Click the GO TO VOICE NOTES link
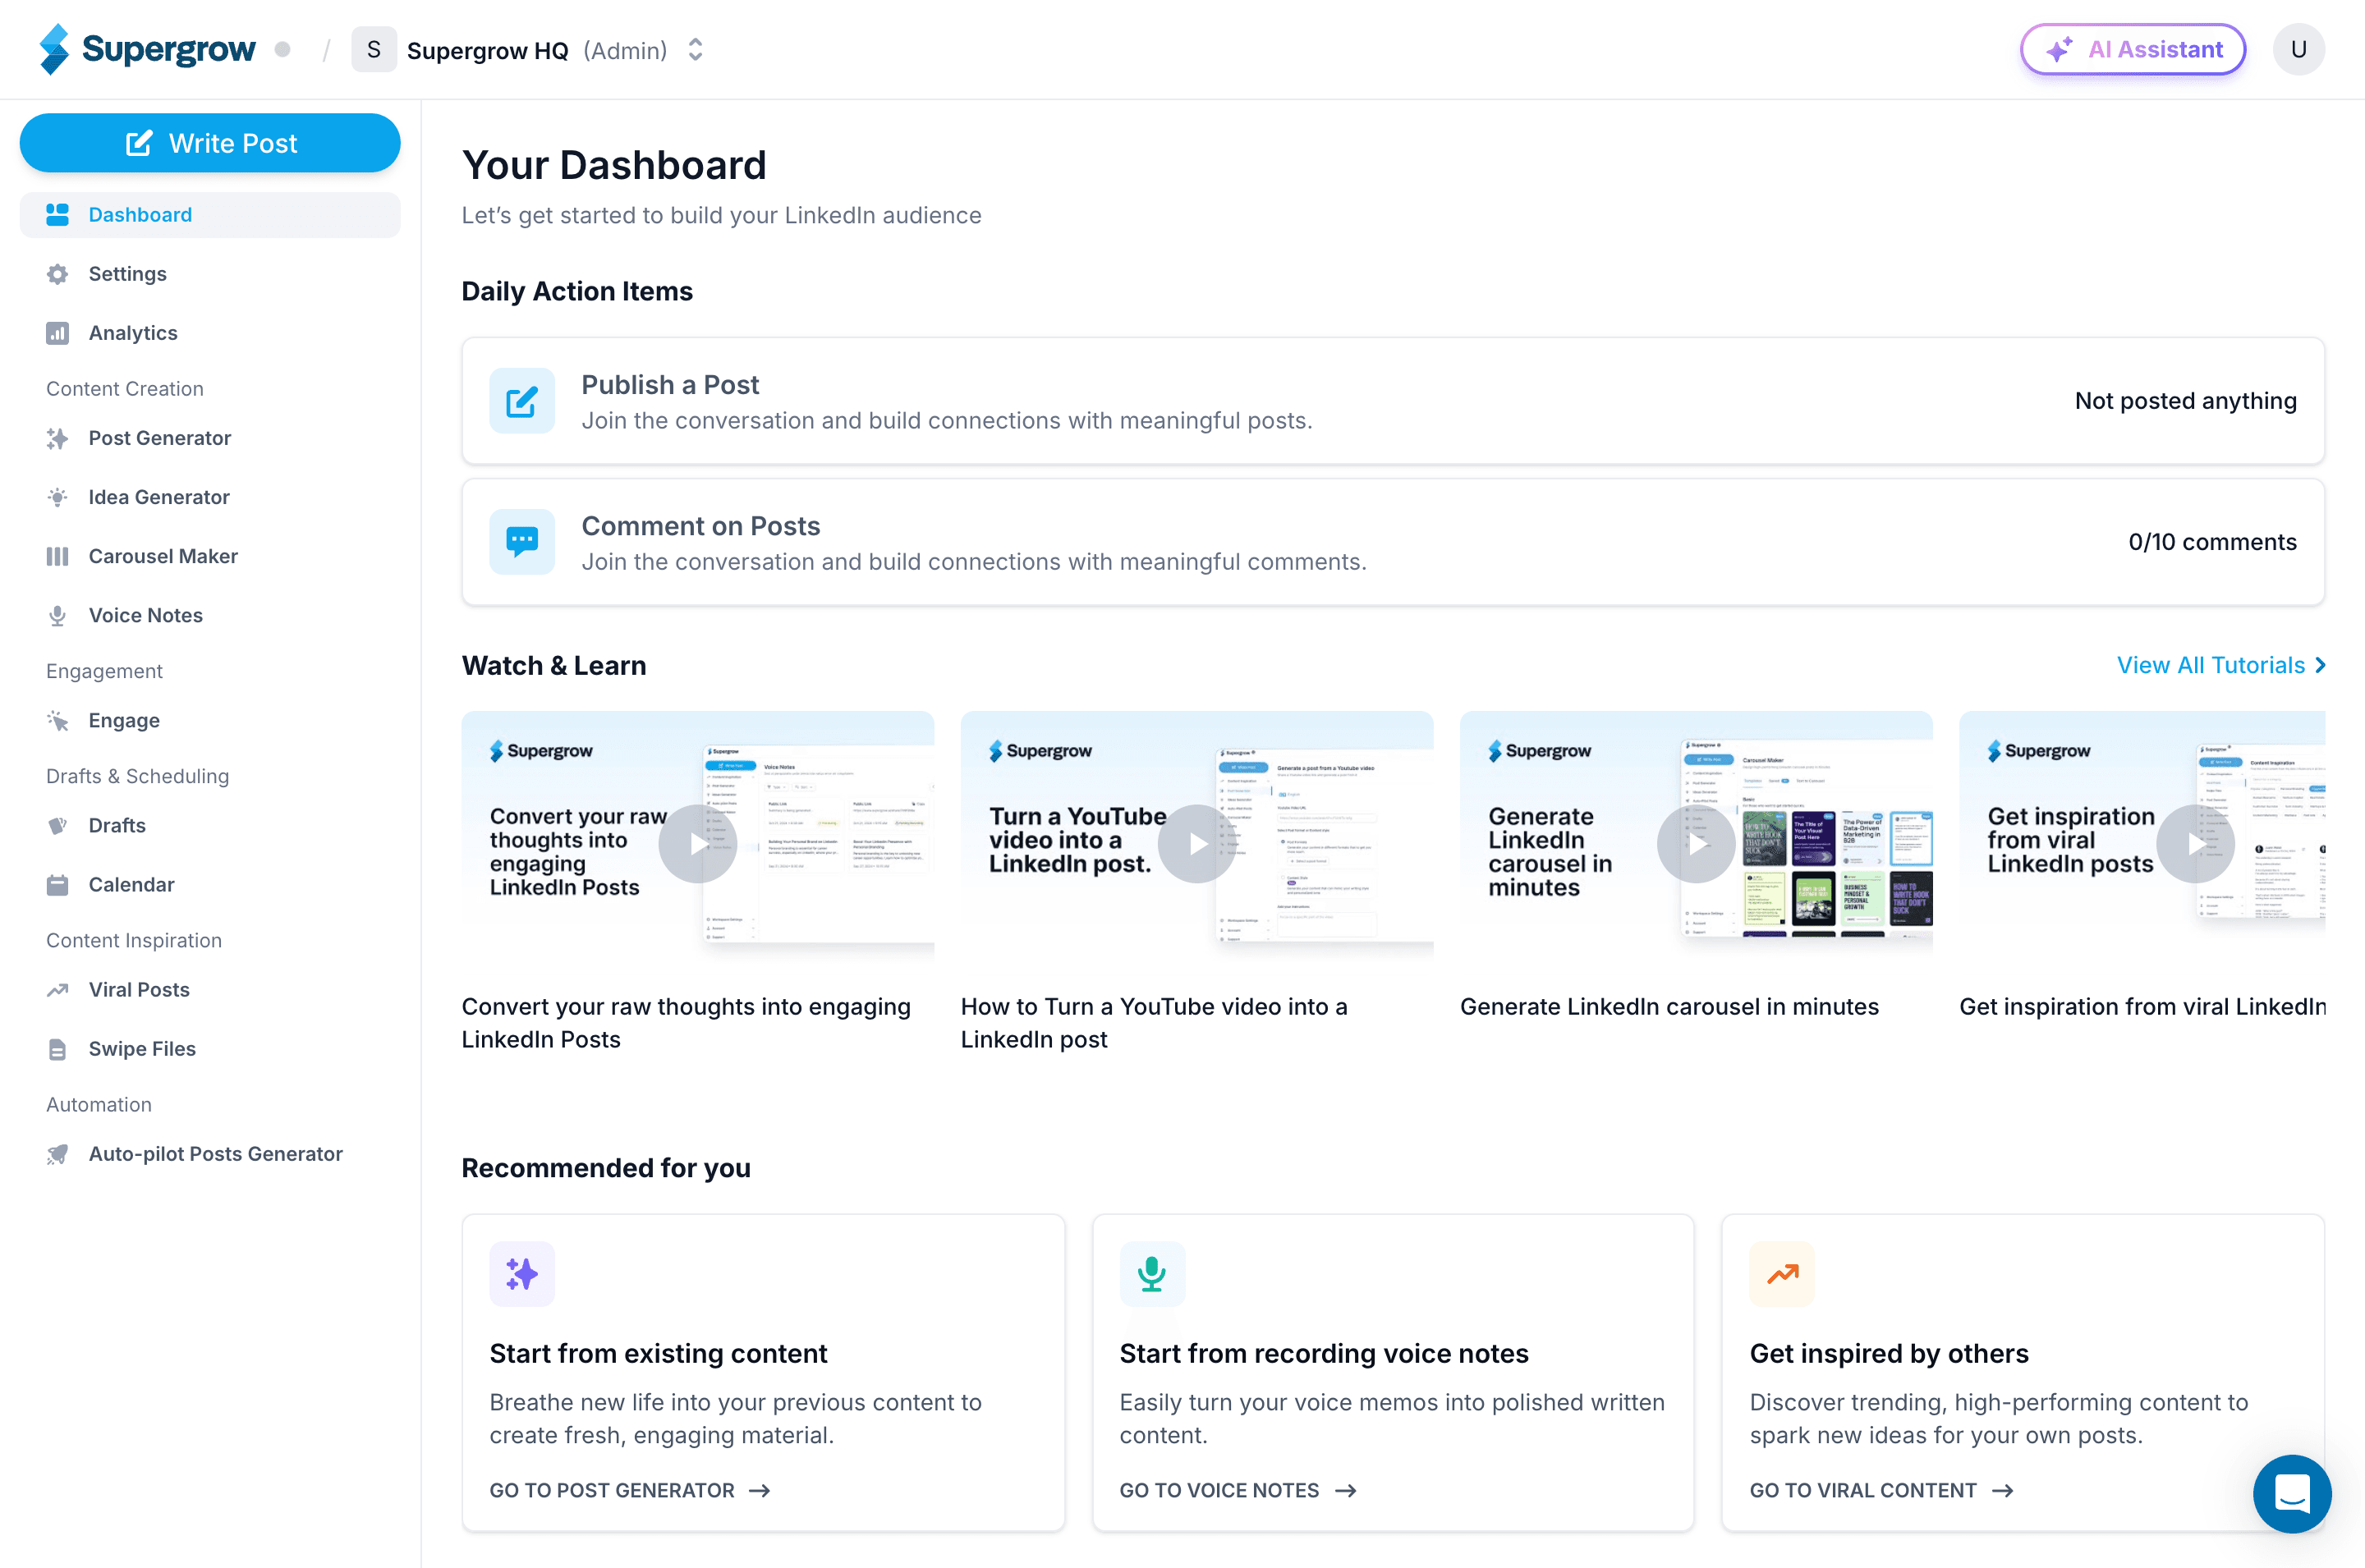2365x1568 pixels. tap(1237, 1490)
